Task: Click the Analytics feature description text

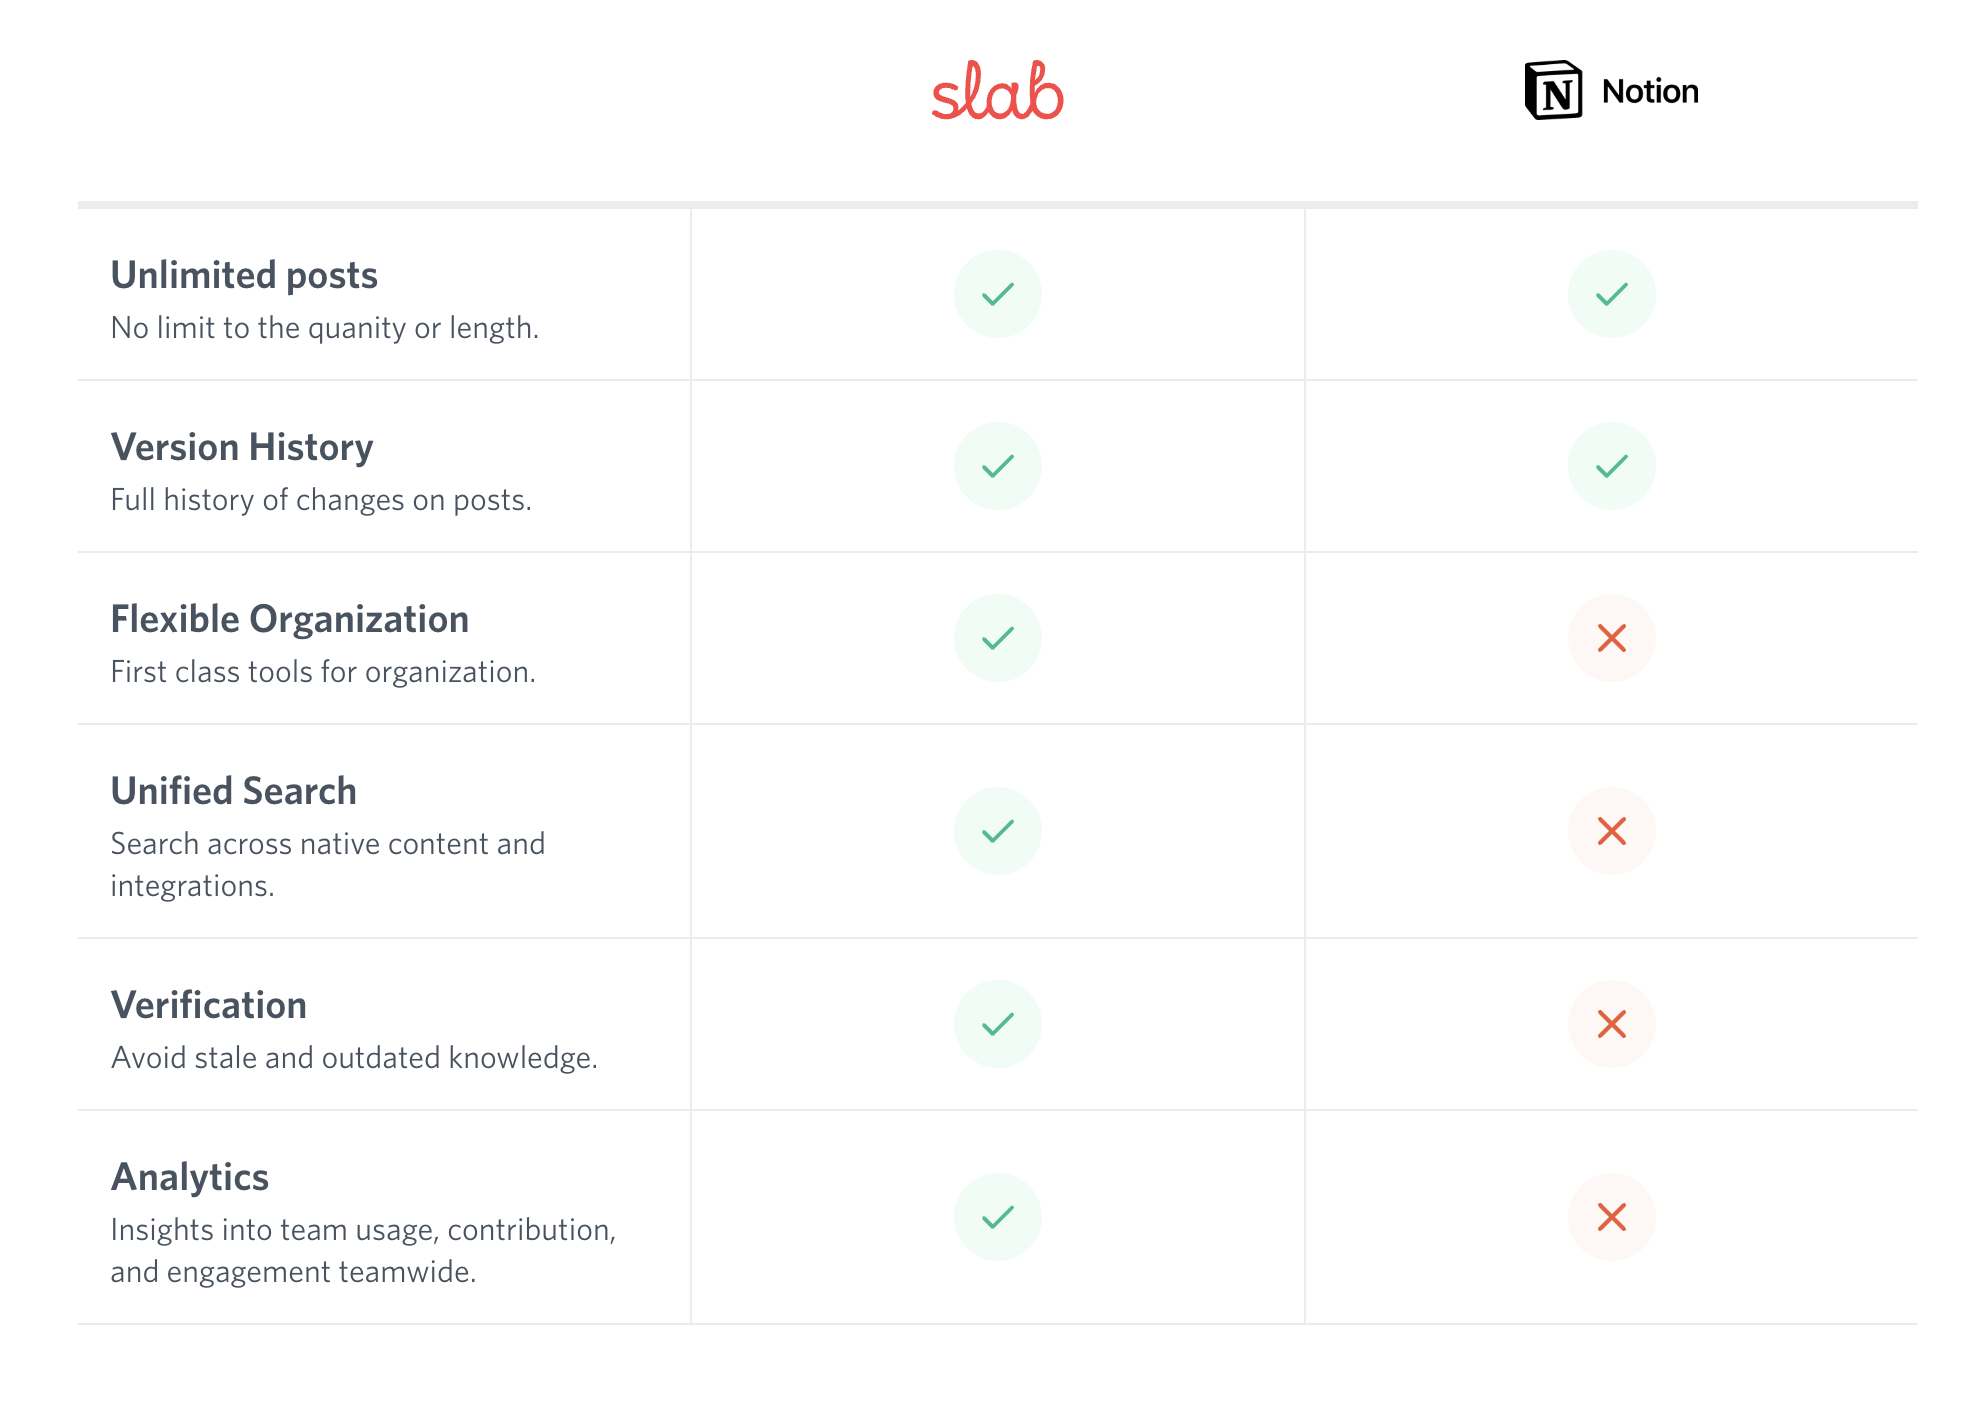Action: [363, 1250]
